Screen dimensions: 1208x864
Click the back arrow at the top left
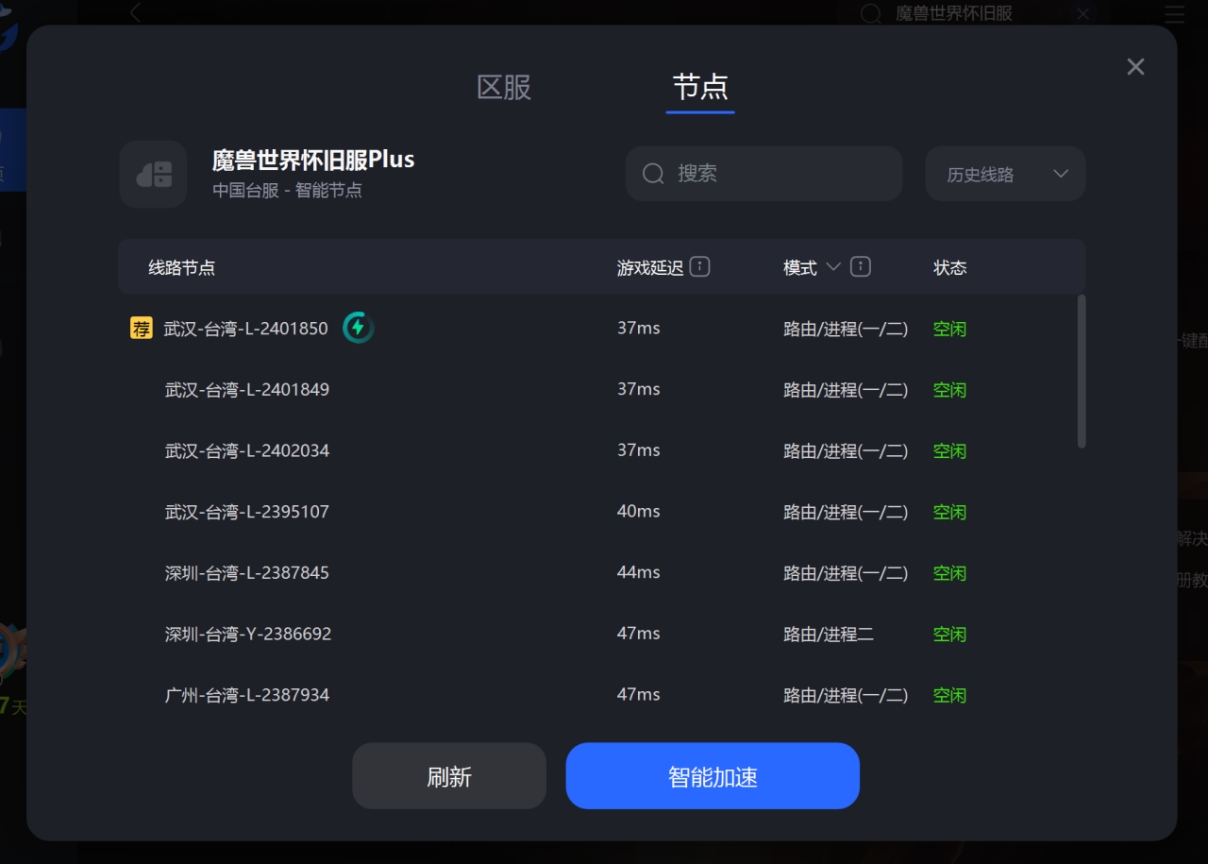[135, 13]
